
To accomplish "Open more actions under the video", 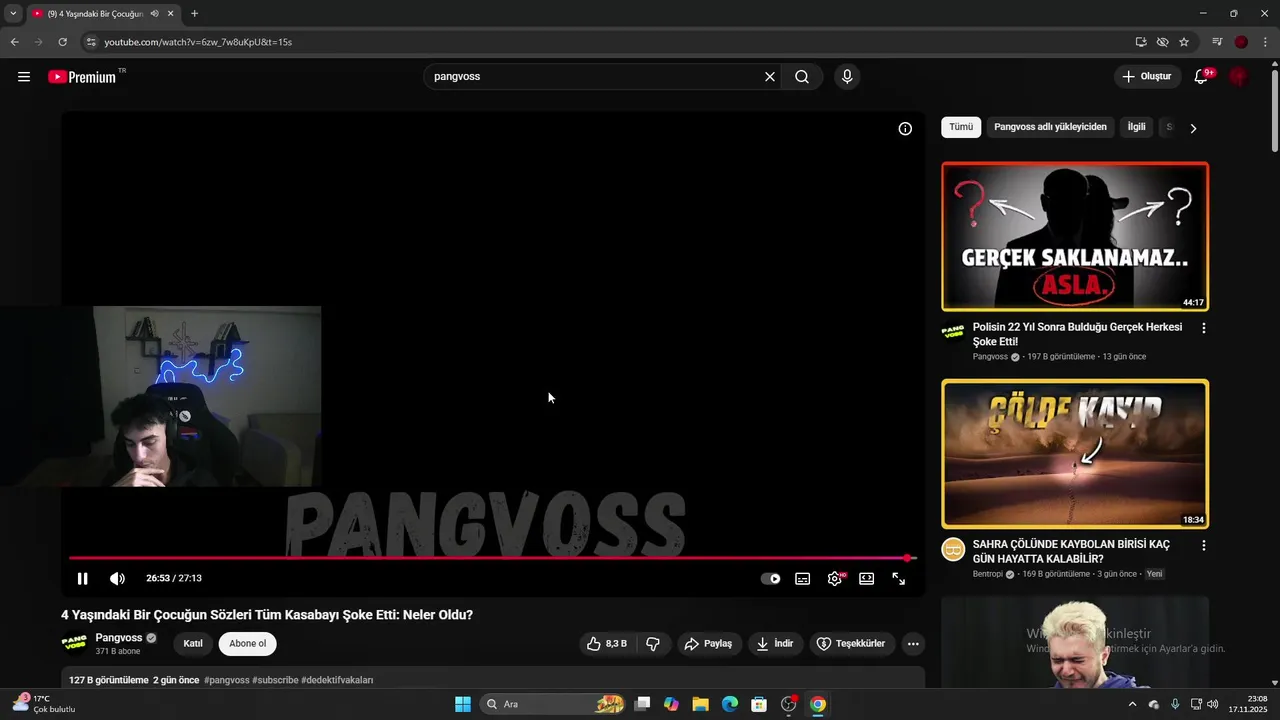I will (x=913, y=644).
